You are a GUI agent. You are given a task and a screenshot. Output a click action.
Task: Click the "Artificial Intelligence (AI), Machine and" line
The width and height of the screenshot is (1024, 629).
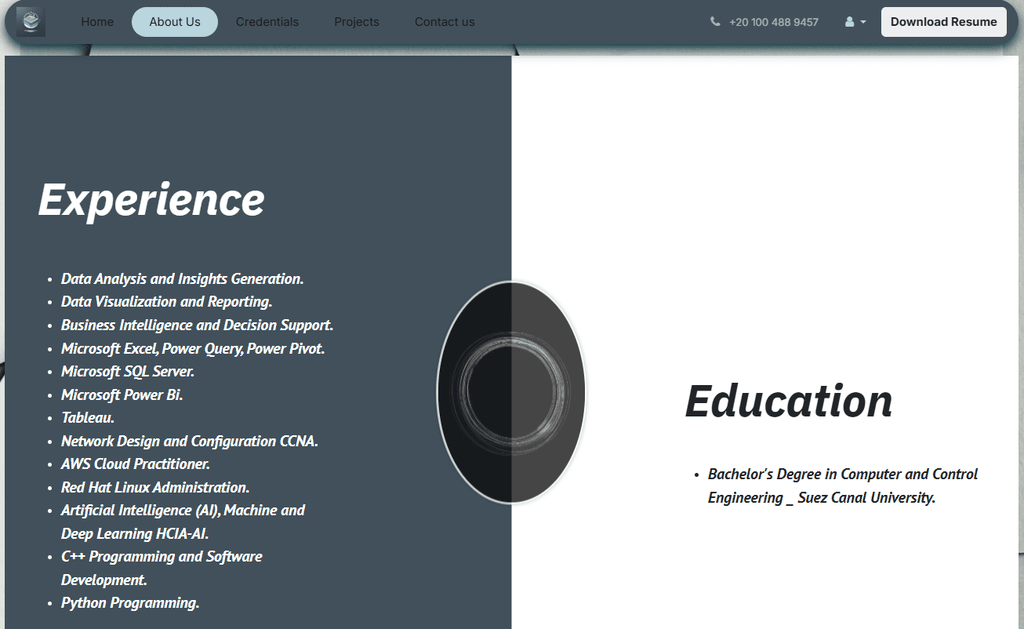coord(183,511)
